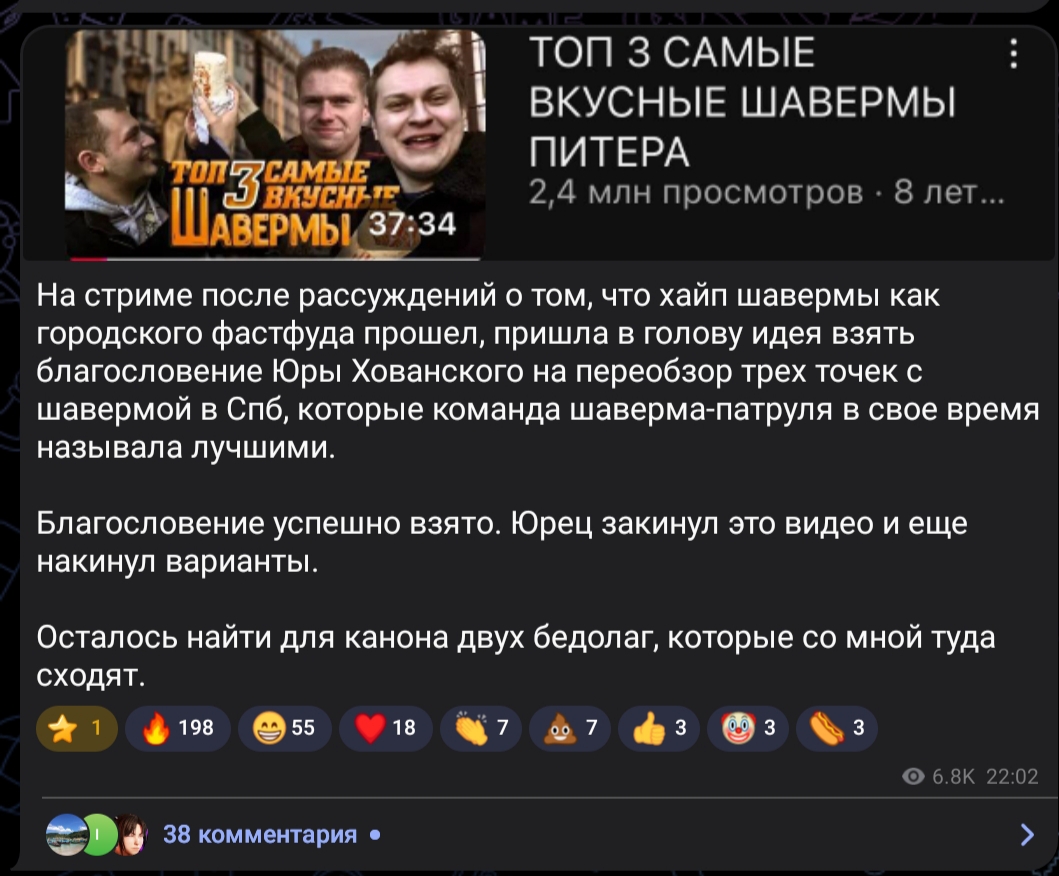Image resolution: width=1059 pixels, height=876 pixels.
Task: Click the red video progress bar
Action: click(x=275, y=258)
